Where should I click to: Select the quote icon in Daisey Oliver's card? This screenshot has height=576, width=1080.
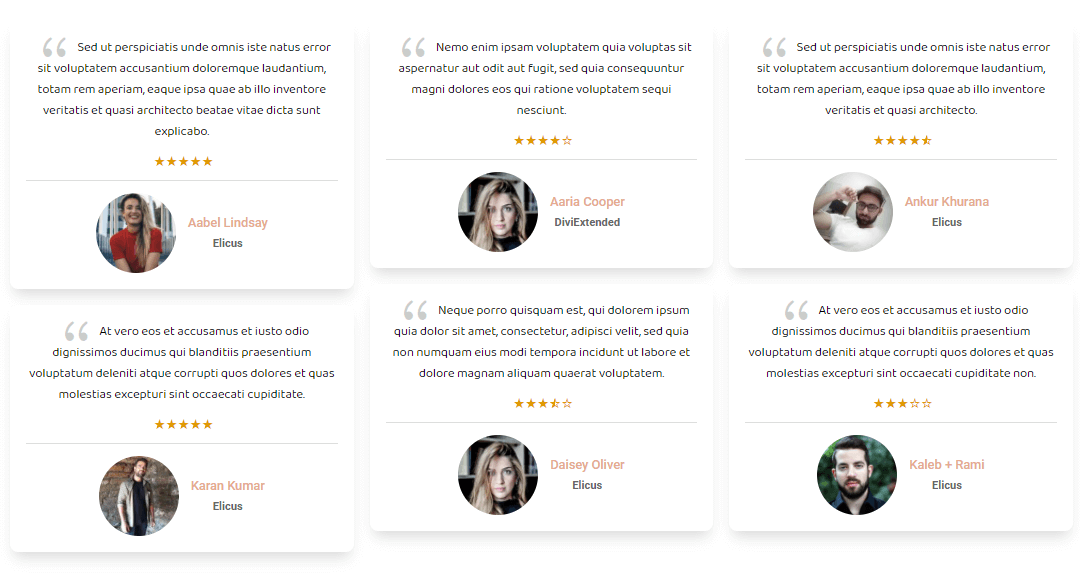click(x=415, y=311)
